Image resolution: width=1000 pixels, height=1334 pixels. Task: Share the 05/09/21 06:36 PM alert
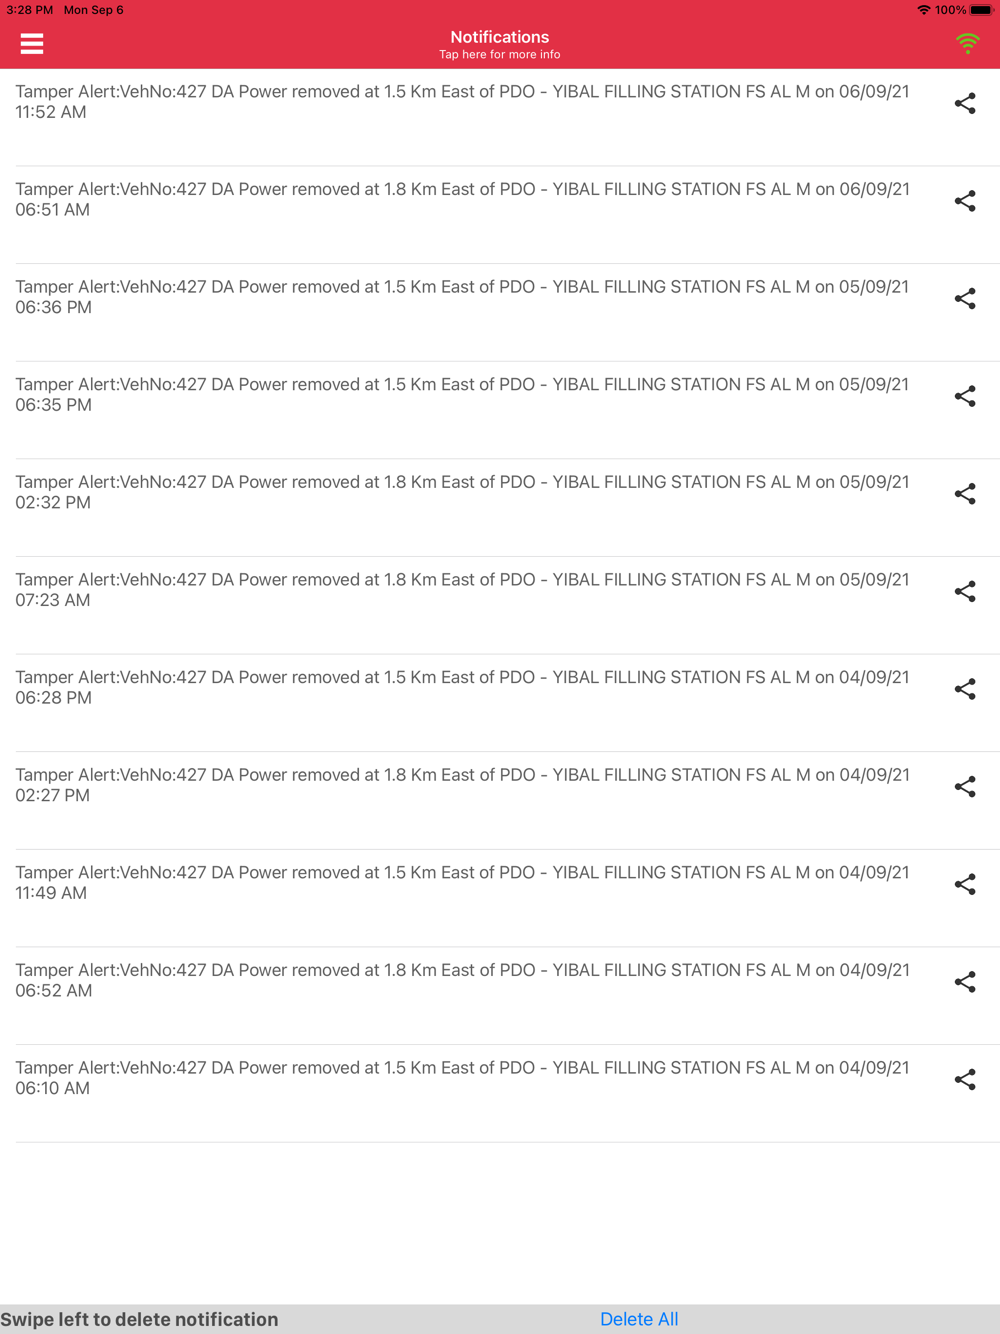(x=965, y=299)
